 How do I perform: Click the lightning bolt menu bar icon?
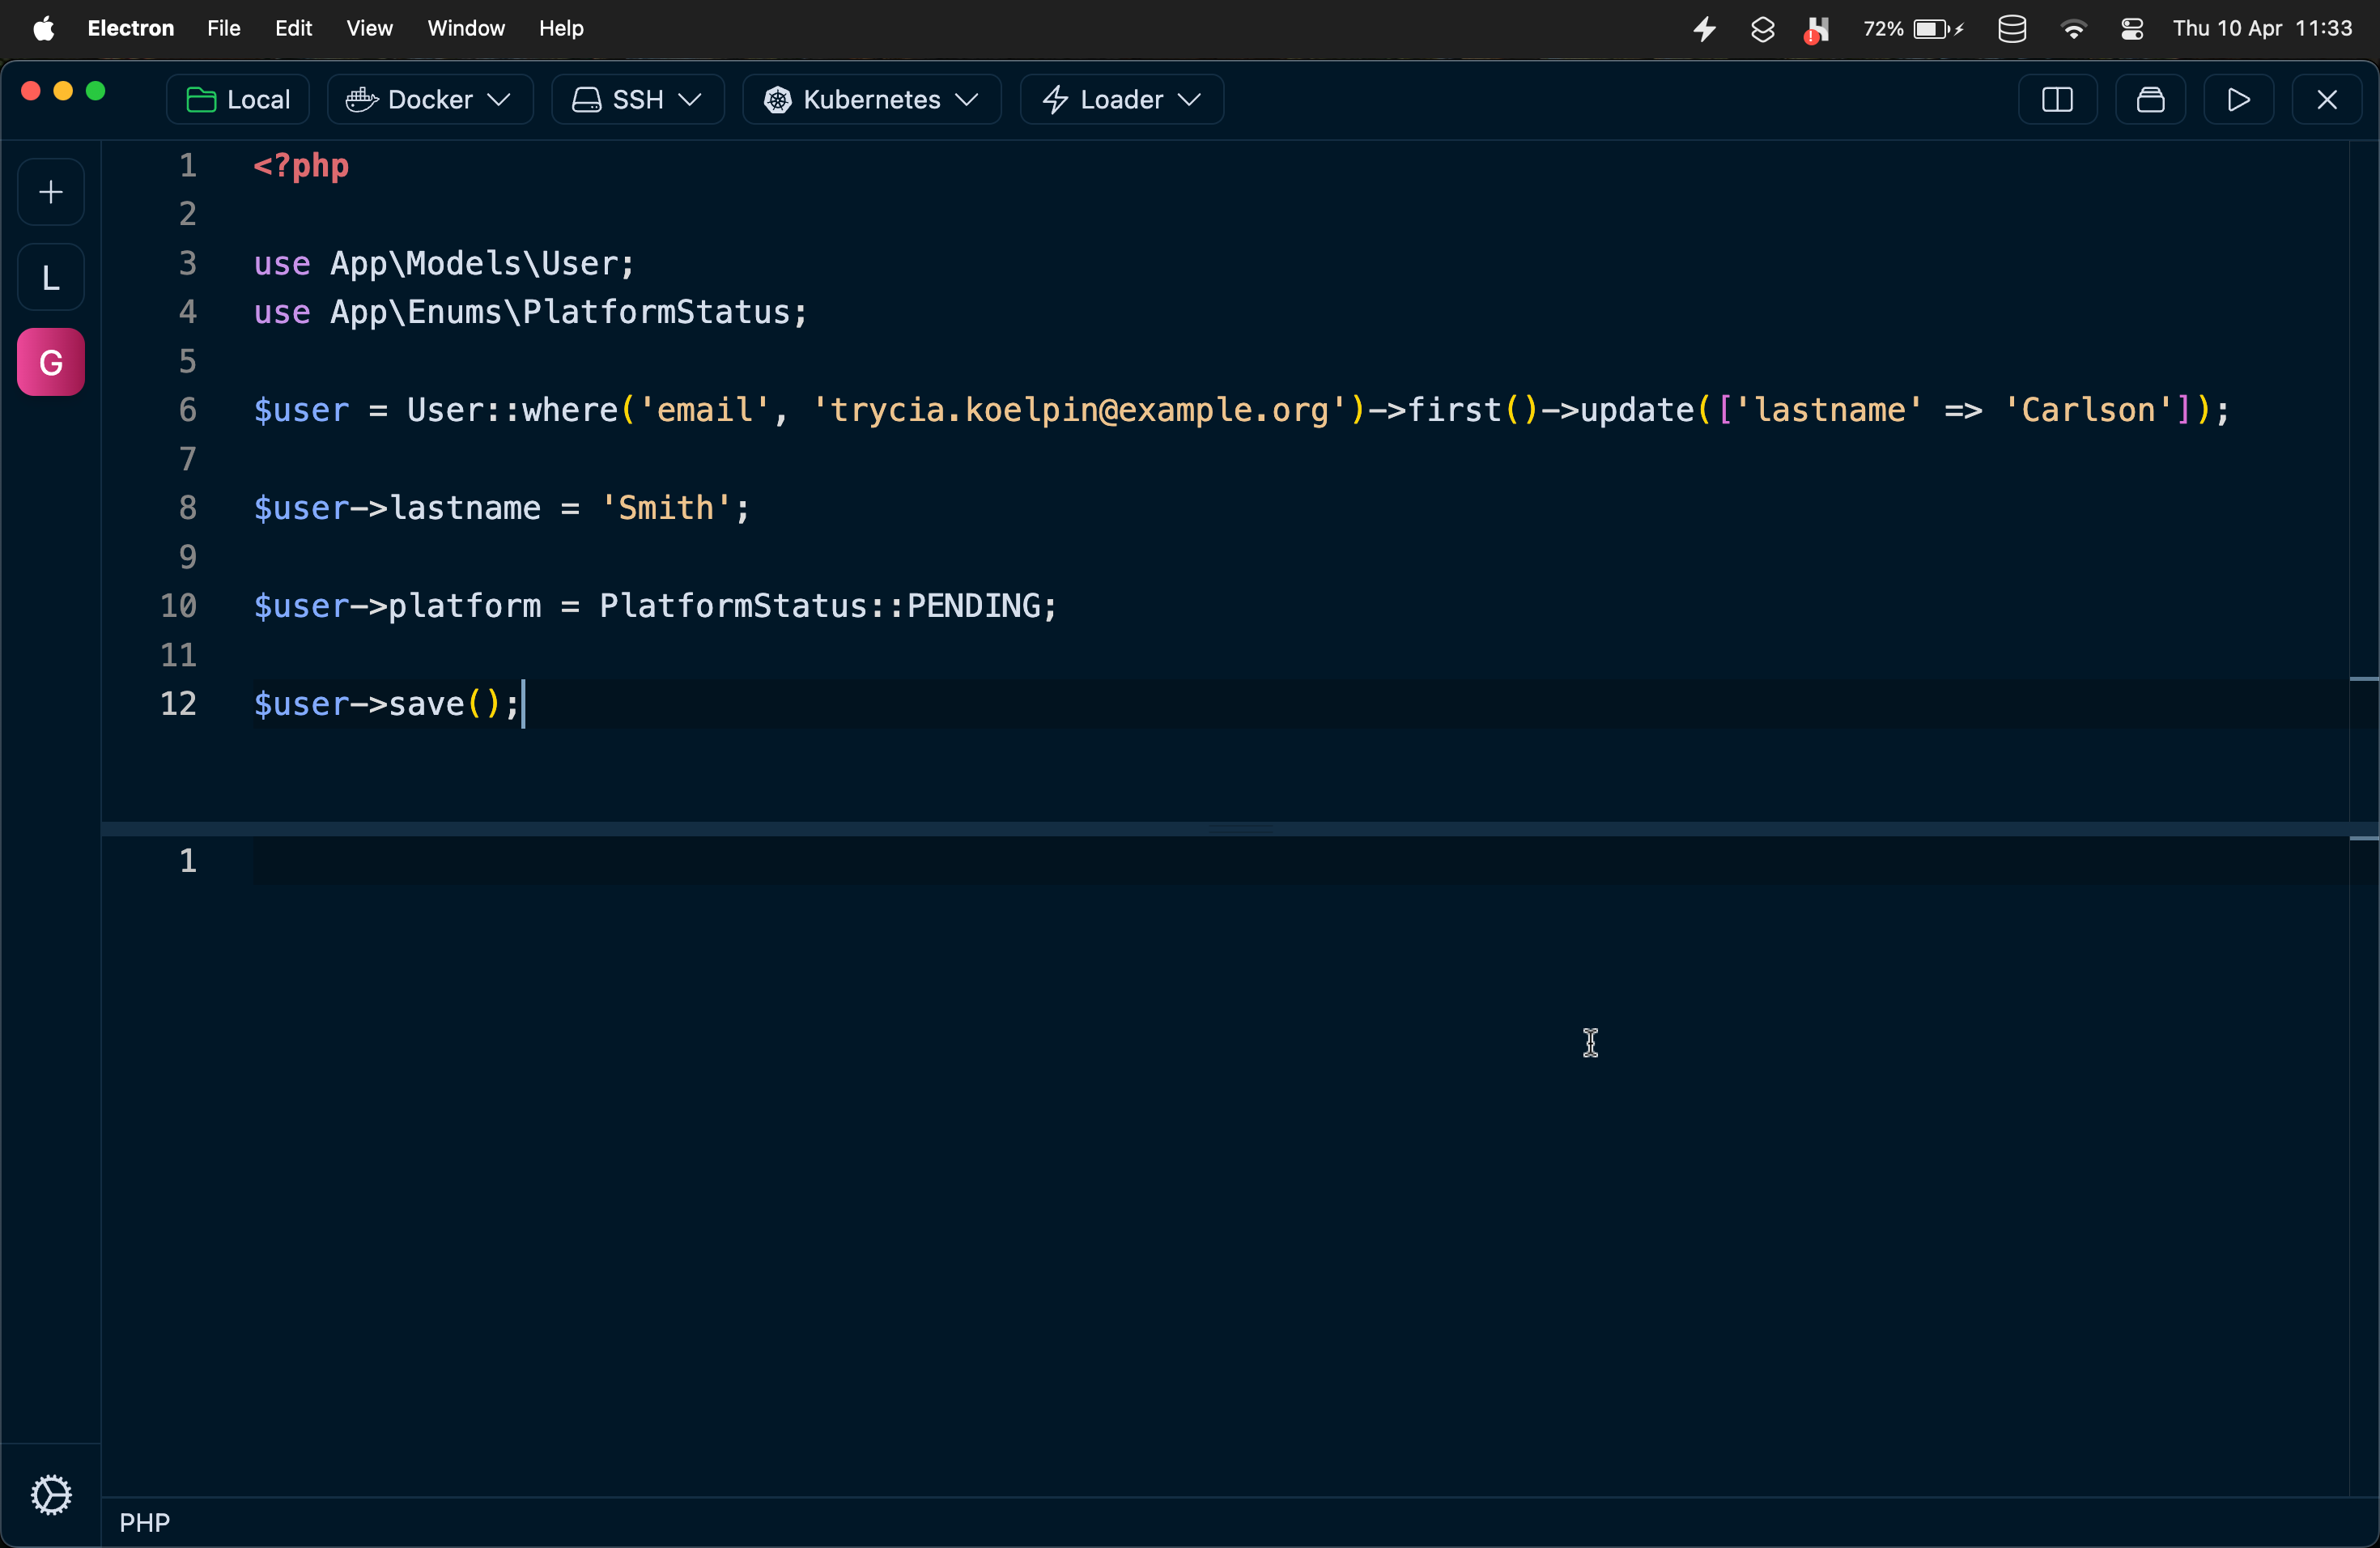click(x=1705, y=29)
